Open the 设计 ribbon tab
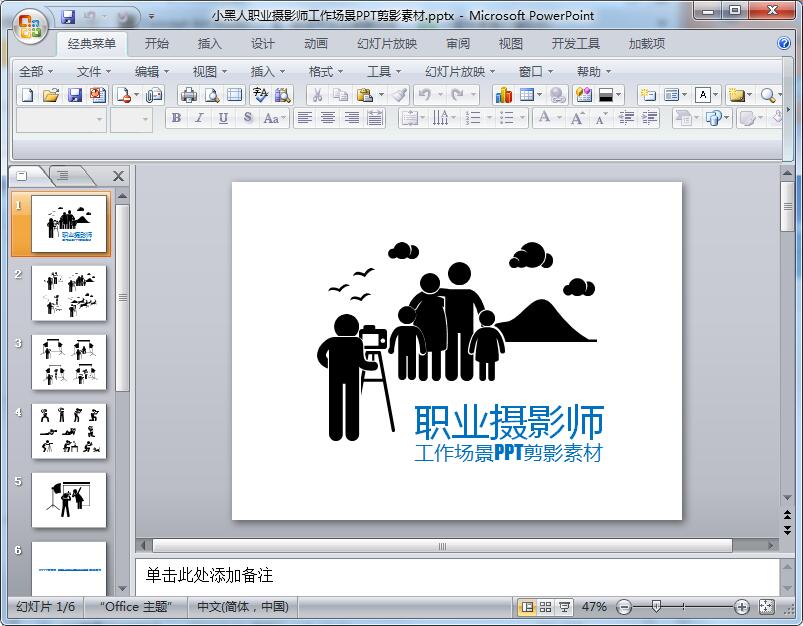 (x=263, y=44)
